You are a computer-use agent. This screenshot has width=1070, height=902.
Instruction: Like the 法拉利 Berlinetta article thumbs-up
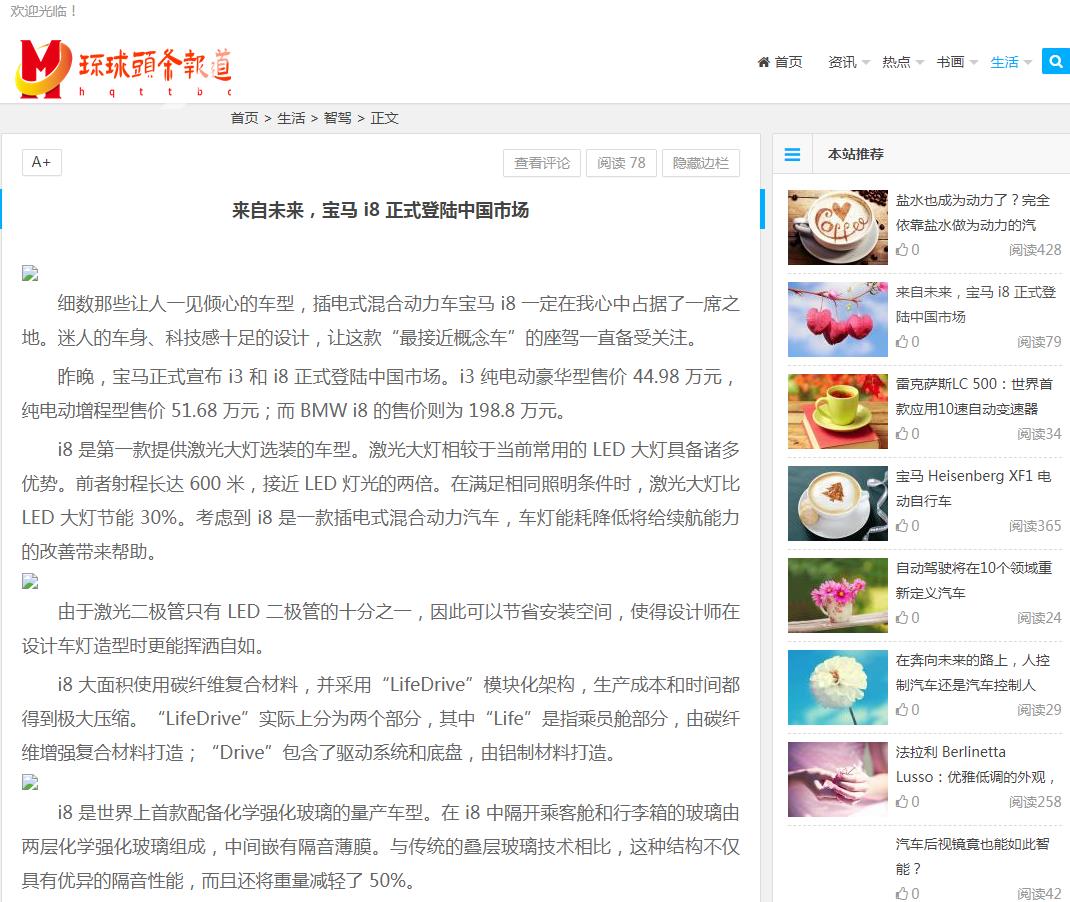(902, 802)
